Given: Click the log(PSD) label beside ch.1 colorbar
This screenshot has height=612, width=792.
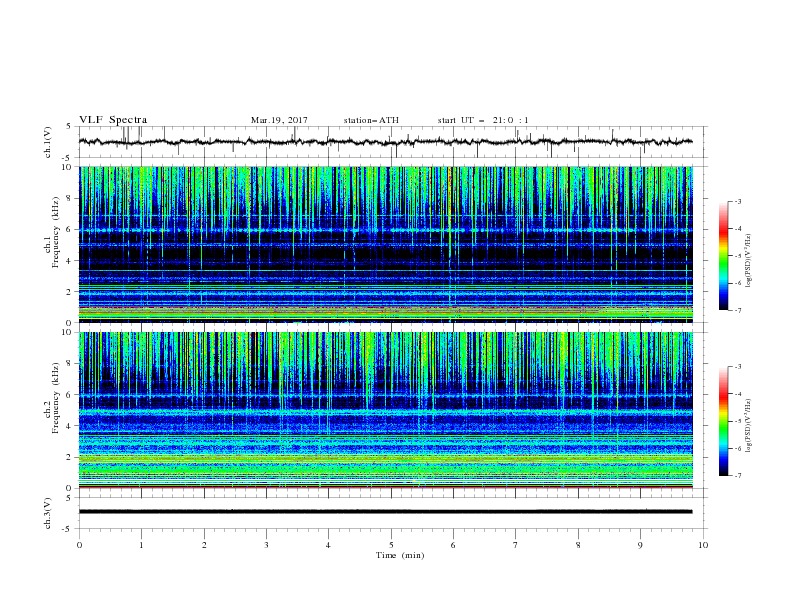Looking at the screenshot, I should coord(748,261).
